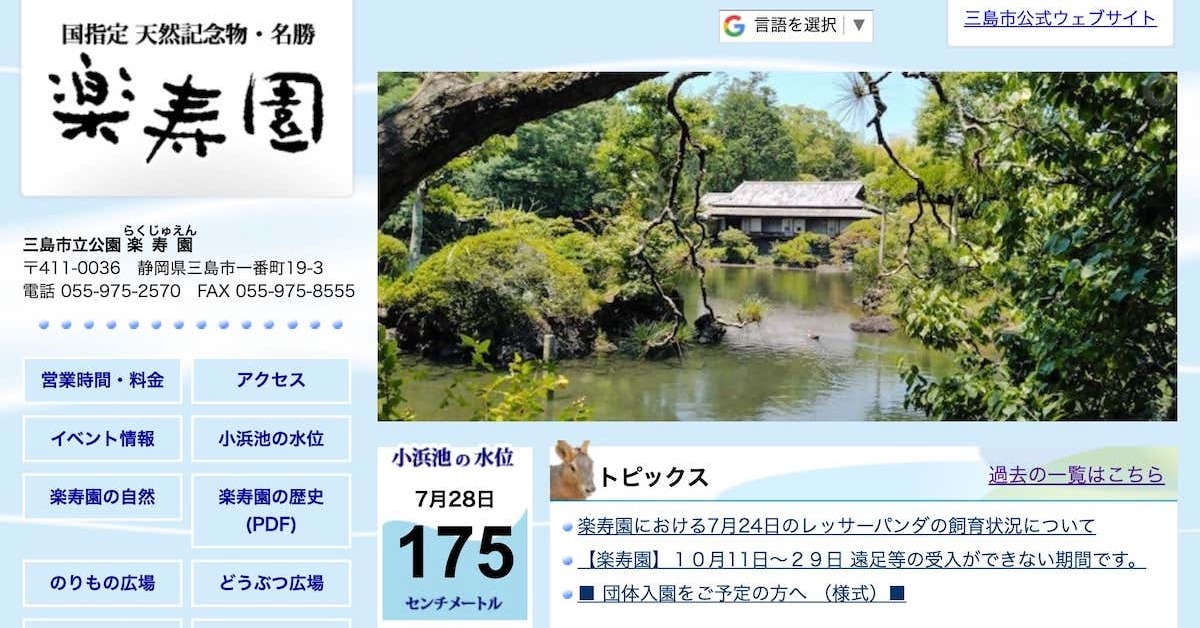Image resolution: width=1200 pixels, height=628 pixels.
Task: Go to のりもの広場 page
Action: 102,583
